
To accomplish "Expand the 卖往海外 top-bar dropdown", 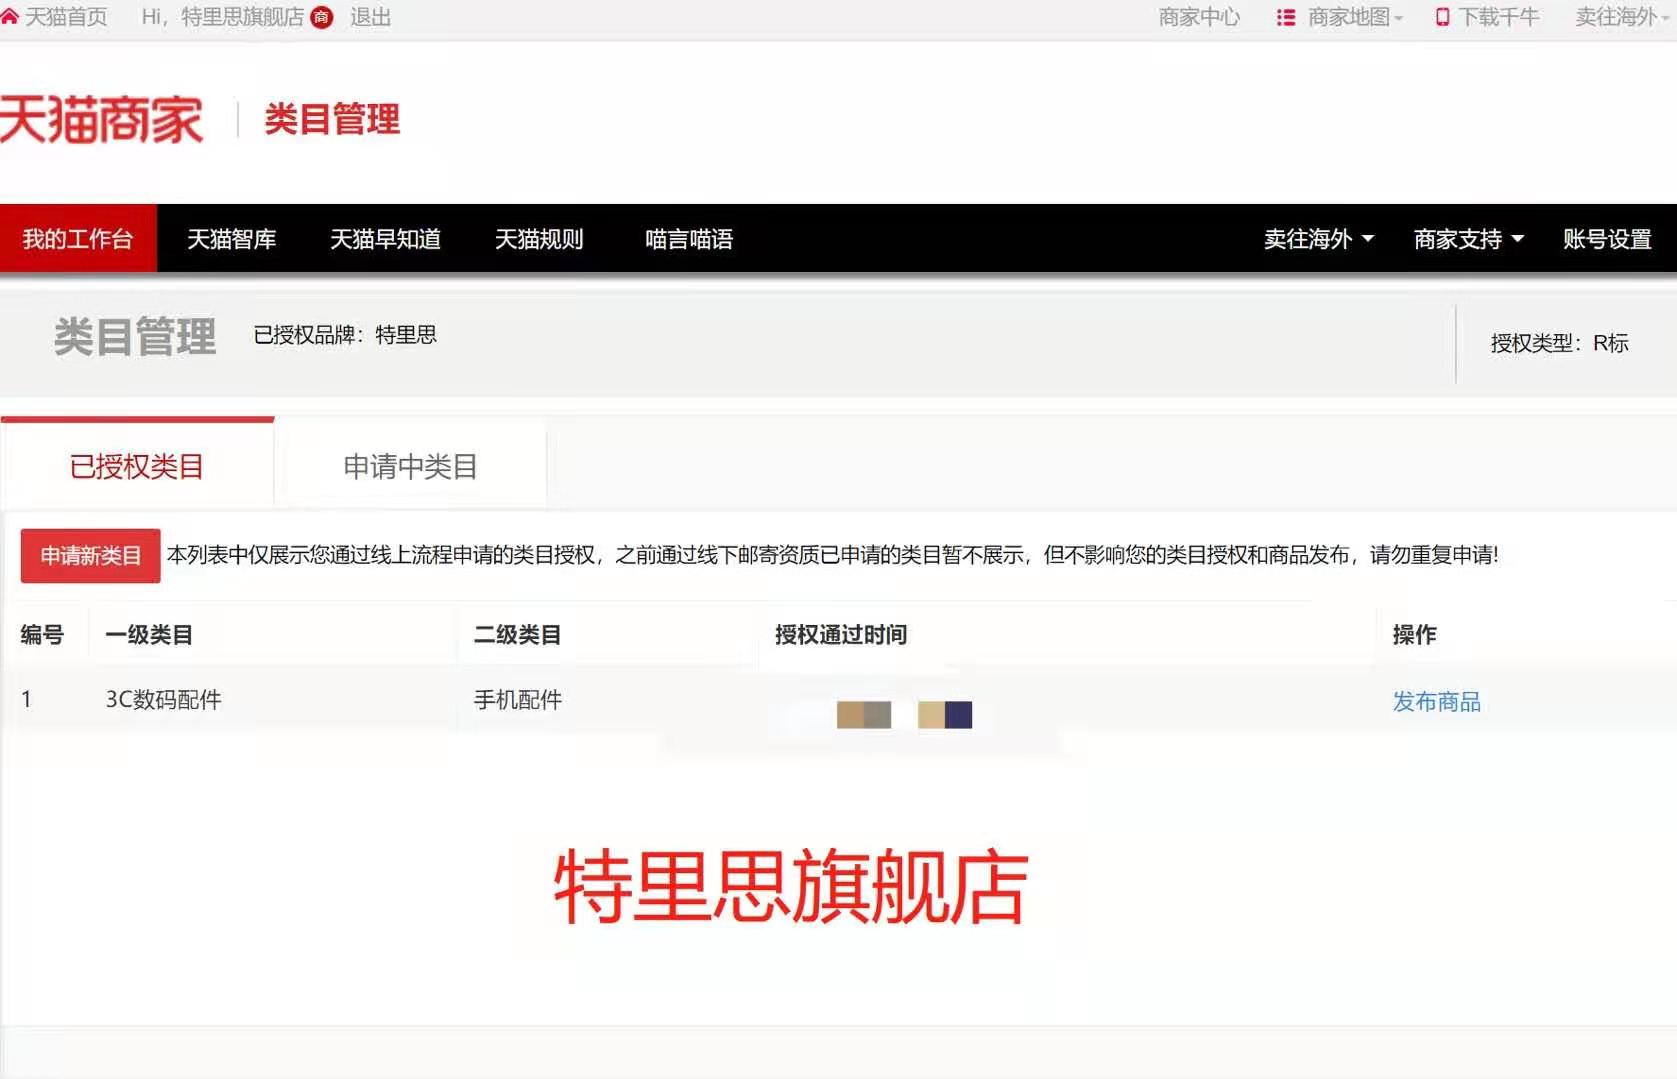I will (x=1622, y=17).
